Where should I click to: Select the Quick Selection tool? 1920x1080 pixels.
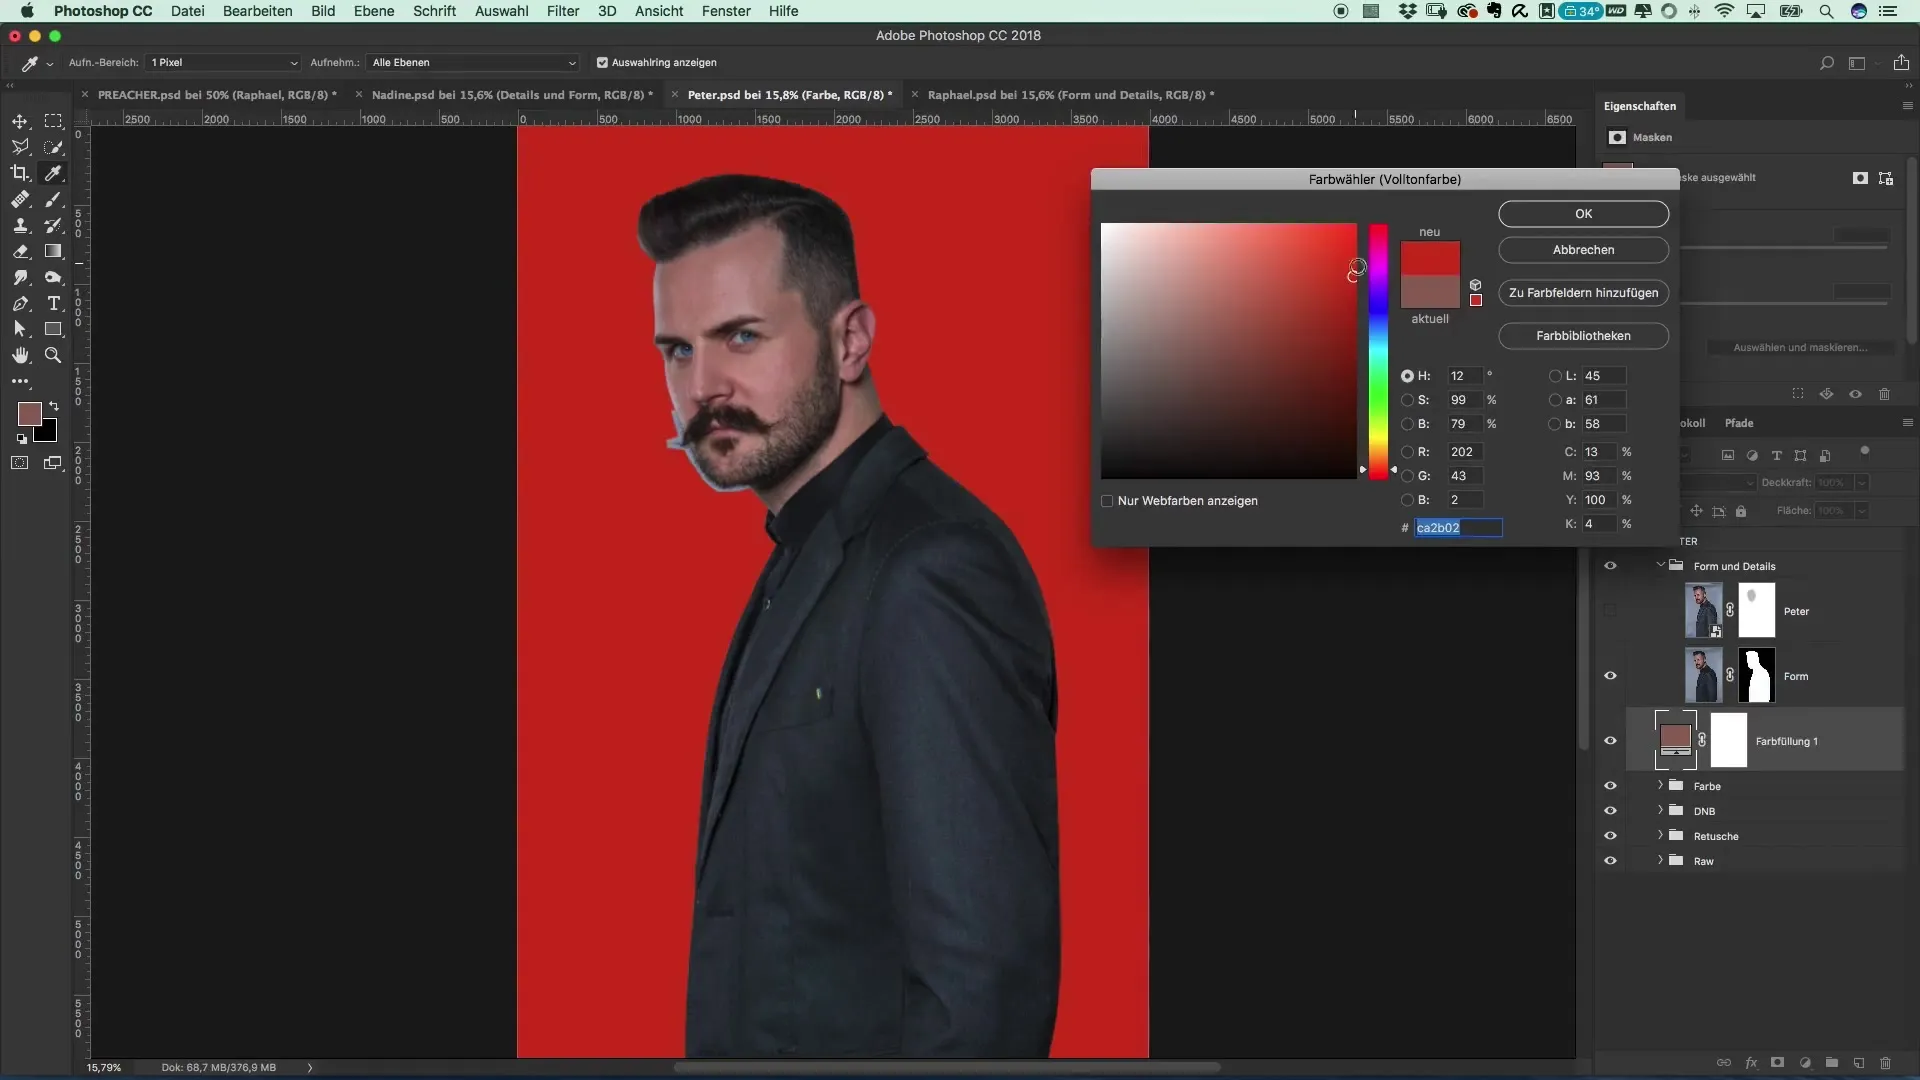pos(53,147)
